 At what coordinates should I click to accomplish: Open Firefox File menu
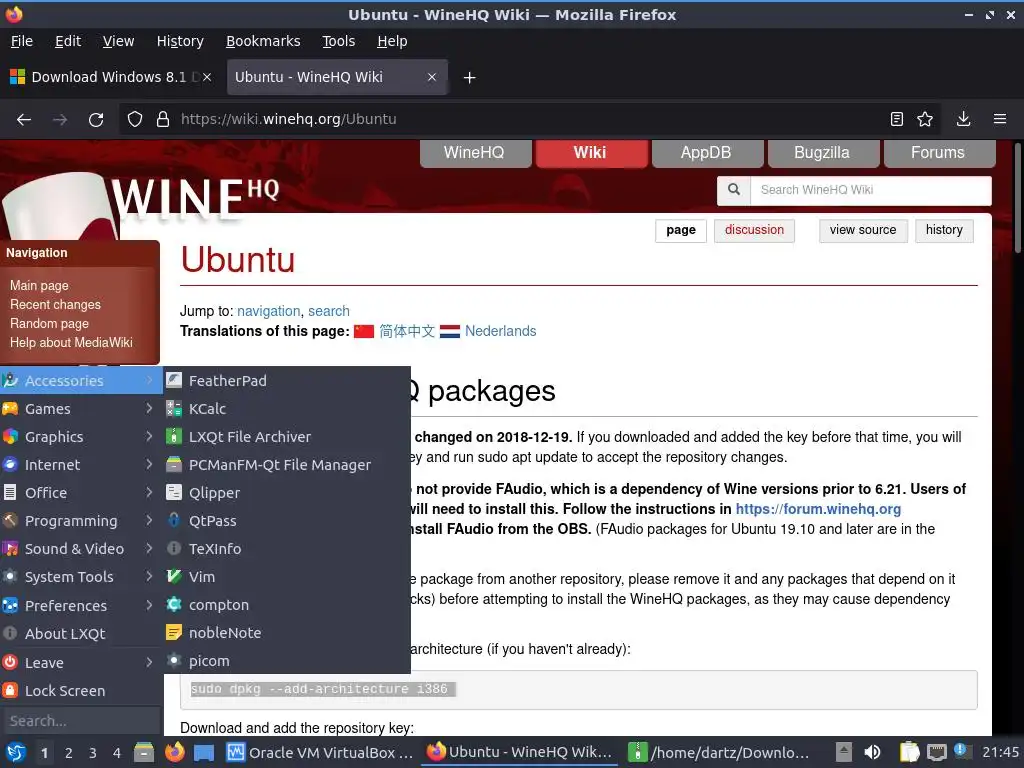pos(22,41)
